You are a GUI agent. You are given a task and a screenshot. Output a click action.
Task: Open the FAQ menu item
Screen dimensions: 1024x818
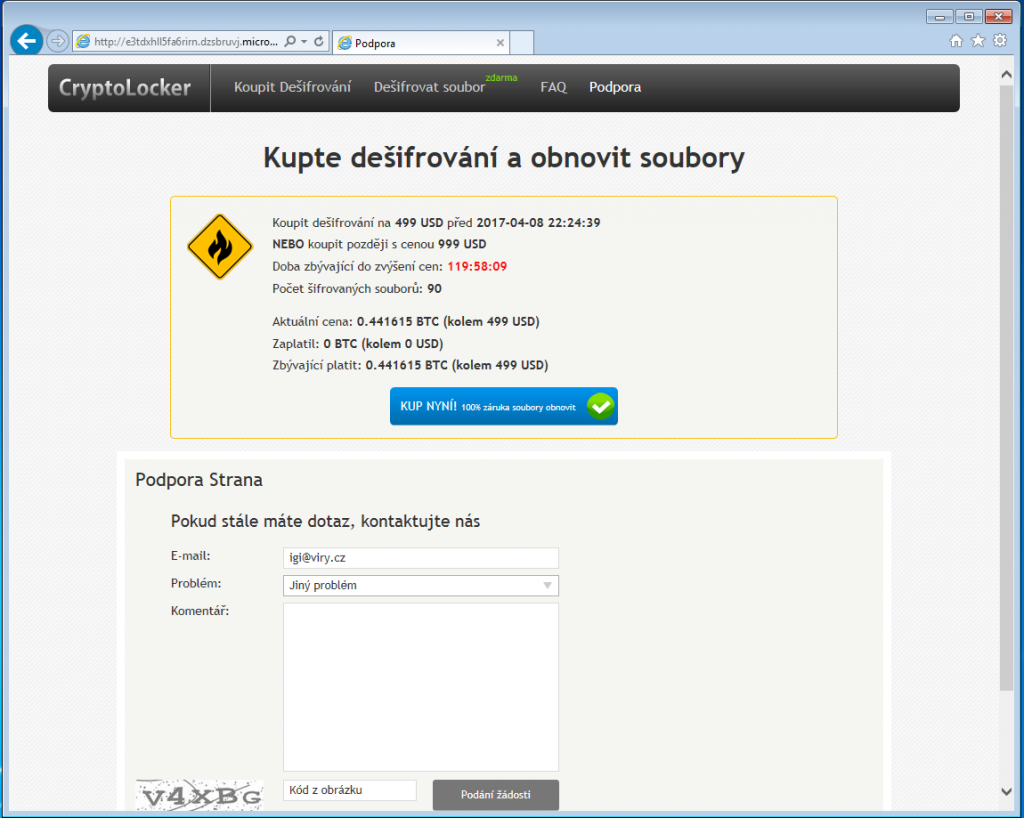553,87
